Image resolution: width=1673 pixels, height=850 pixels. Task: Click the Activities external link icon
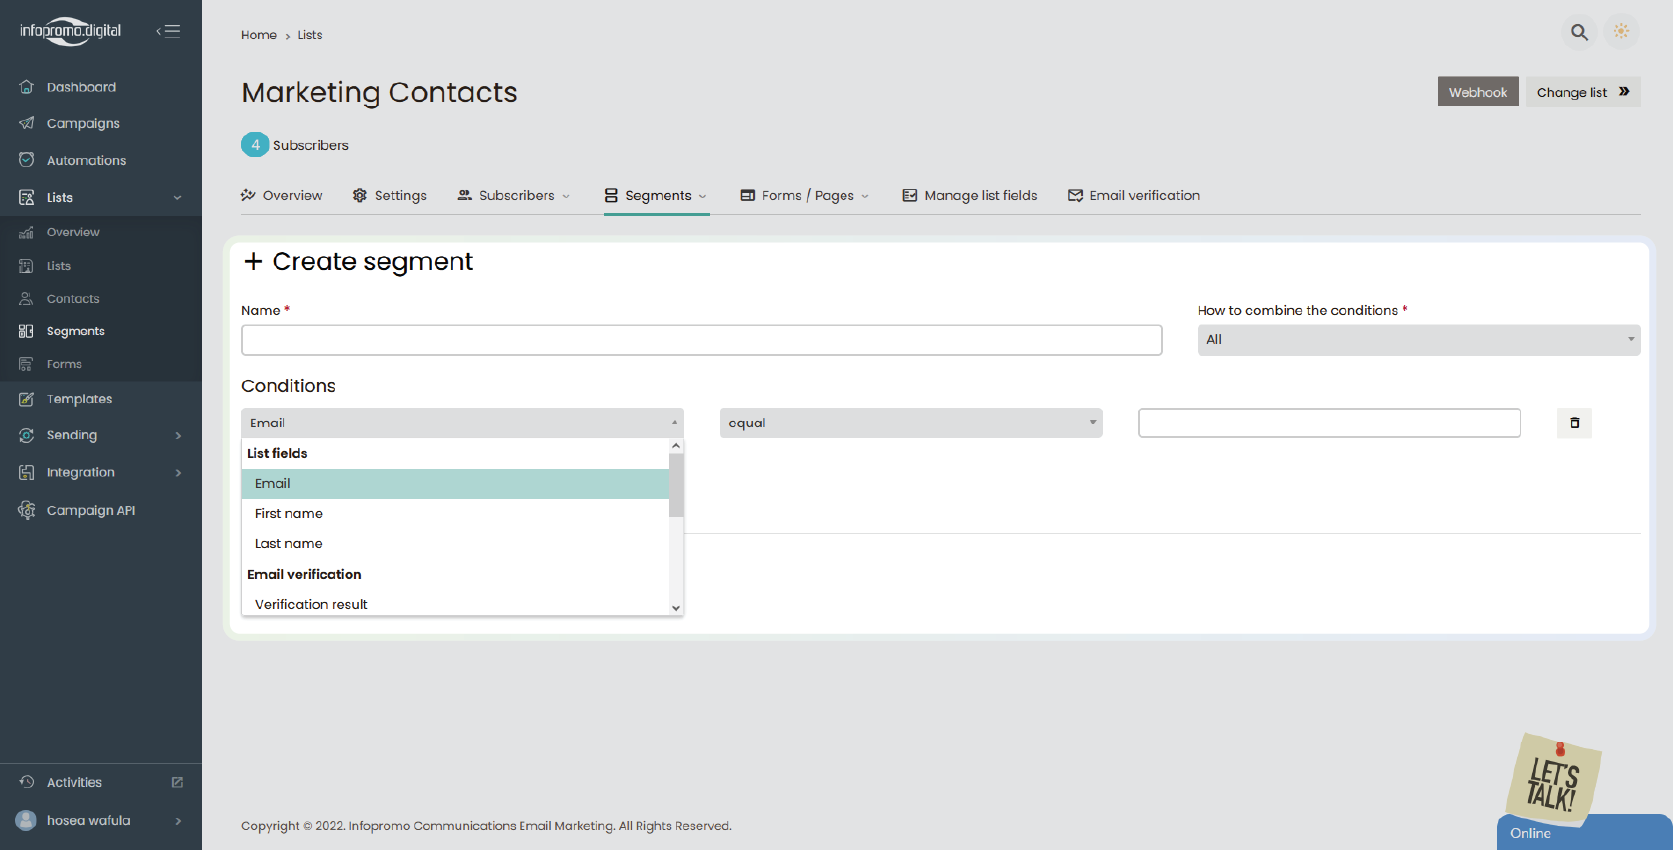pos(177,782)
